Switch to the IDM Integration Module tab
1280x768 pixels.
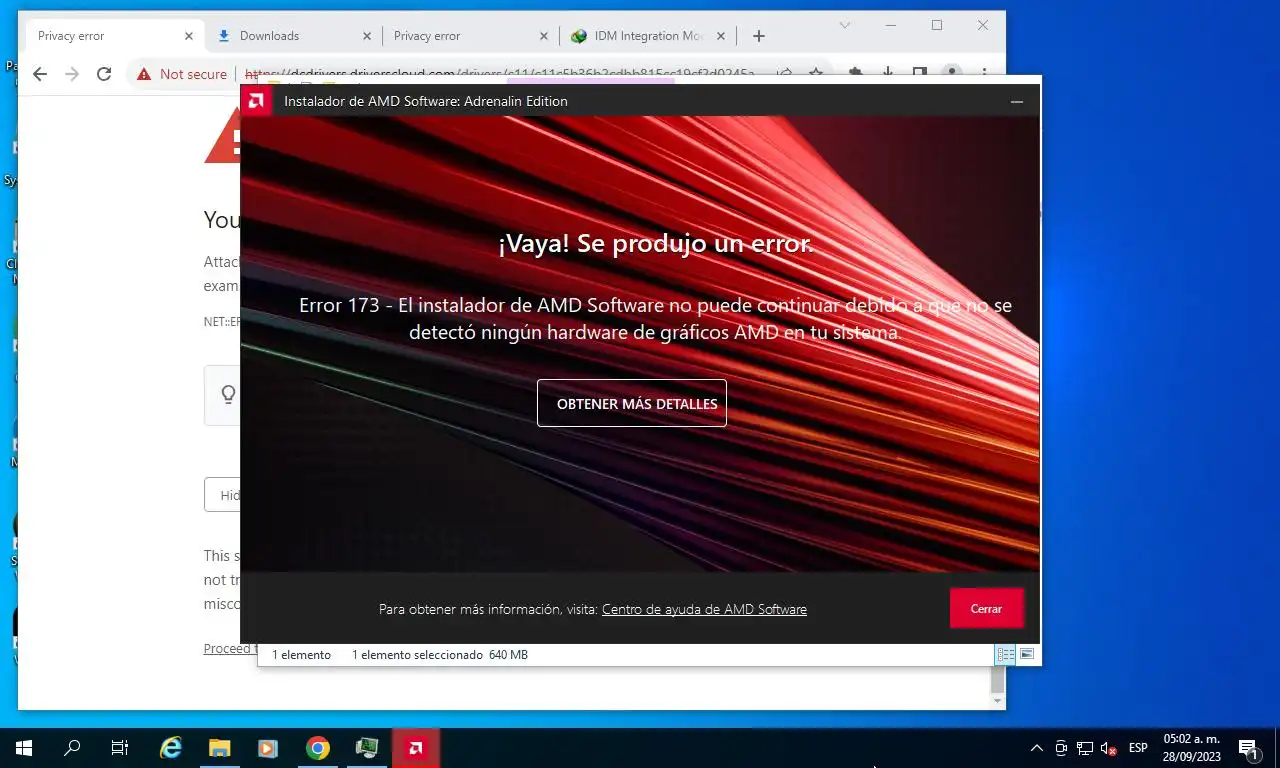pos(649,36)
